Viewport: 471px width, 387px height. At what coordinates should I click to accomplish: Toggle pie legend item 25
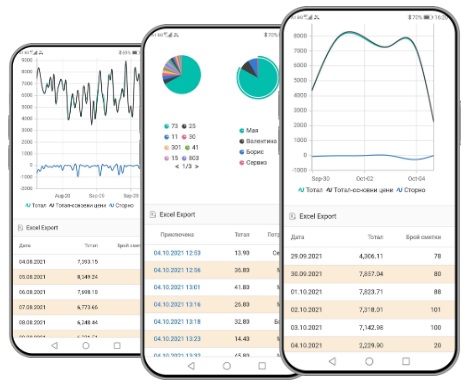click(x=189, y=126)
